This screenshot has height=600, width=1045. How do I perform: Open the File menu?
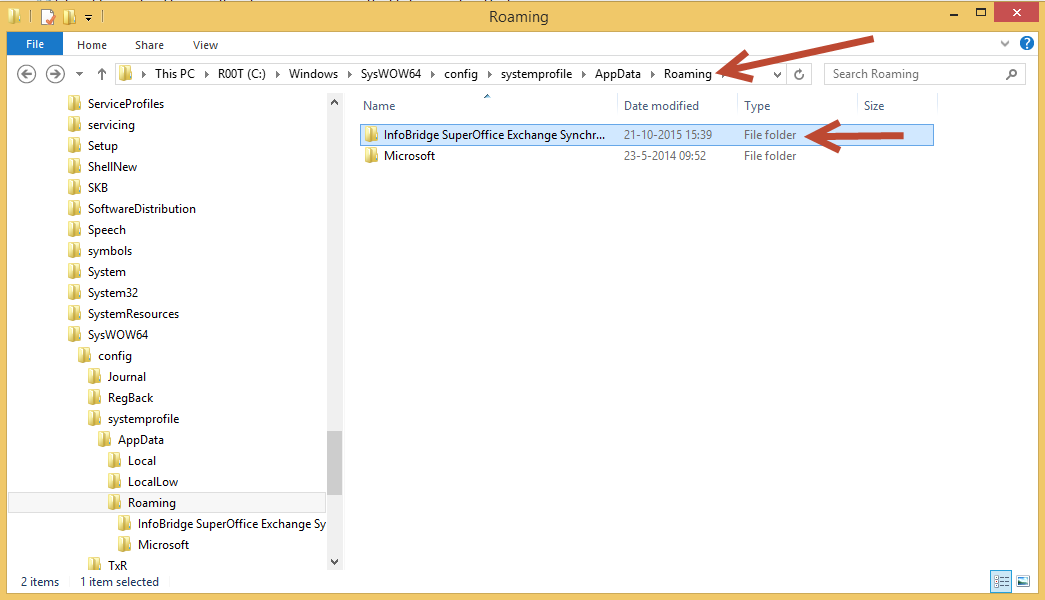[x=35, y=44]
